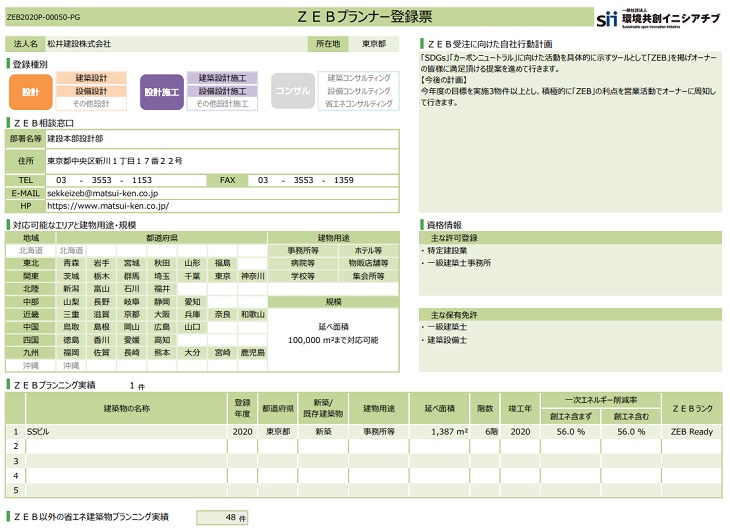Image resolution: width=730 pixels, height=530 pixels.
Task: Click the ZEBプランナー登録票 title
Action: click(365, 17)
